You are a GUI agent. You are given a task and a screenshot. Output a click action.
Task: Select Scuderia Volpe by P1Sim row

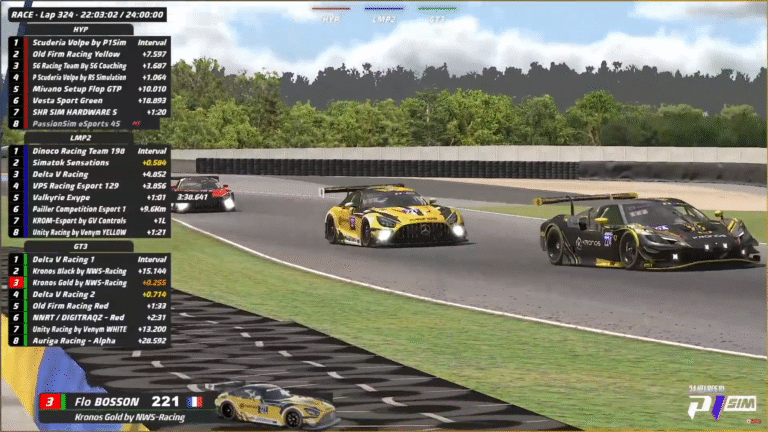[x=80, y=43]
